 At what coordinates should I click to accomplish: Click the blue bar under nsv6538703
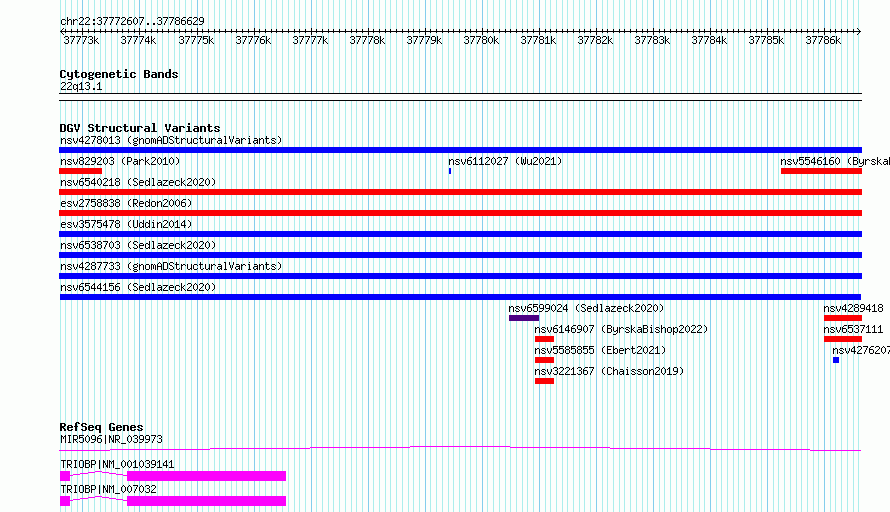[x=460, y=255]
